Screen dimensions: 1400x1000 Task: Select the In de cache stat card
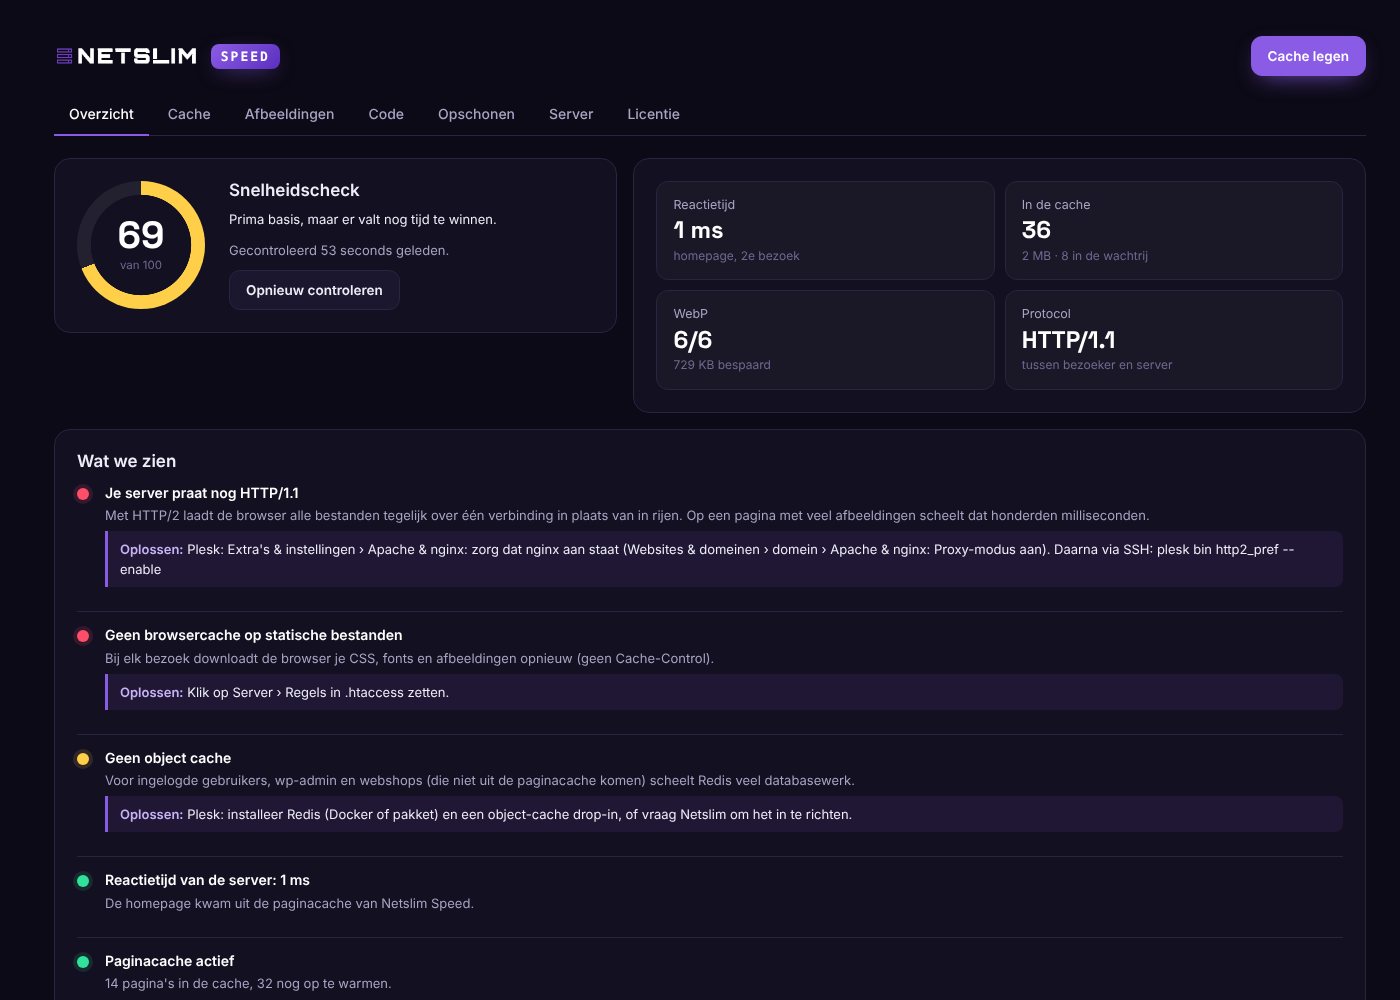(1173, 230)
